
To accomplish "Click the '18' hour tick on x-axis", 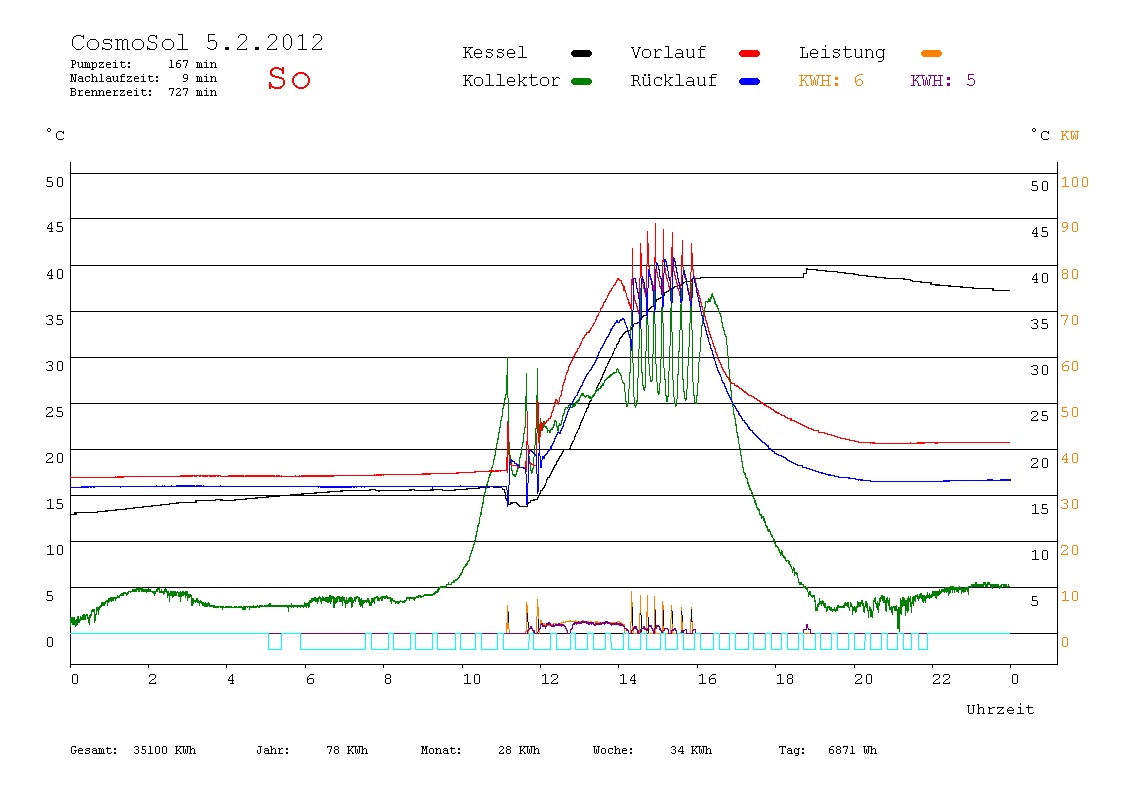I will 785,679.
